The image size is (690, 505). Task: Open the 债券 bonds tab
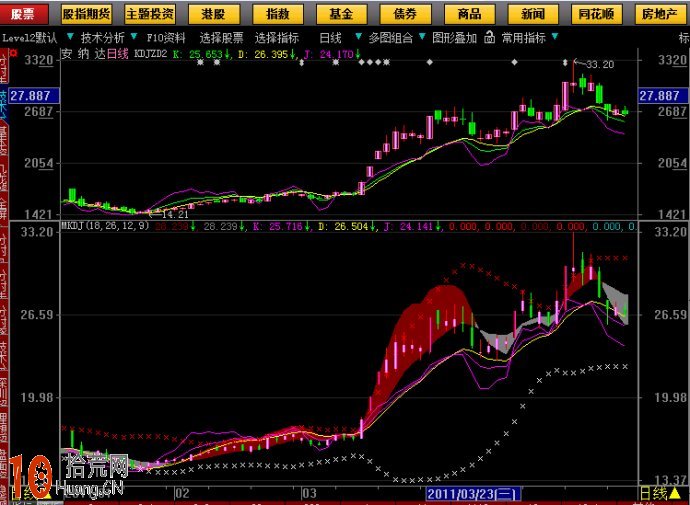coord(405,14)
